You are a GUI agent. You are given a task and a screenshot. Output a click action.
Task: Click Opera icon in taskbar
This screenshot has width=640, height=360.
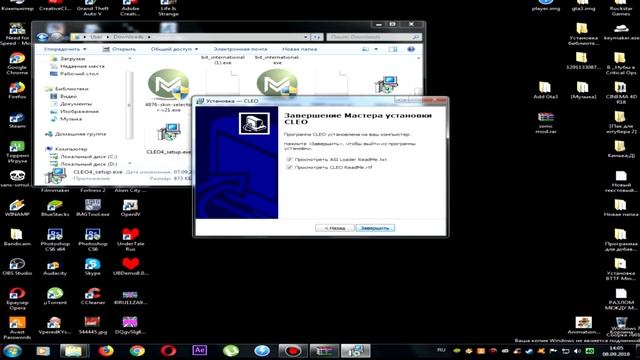click(x=168, y=351)
